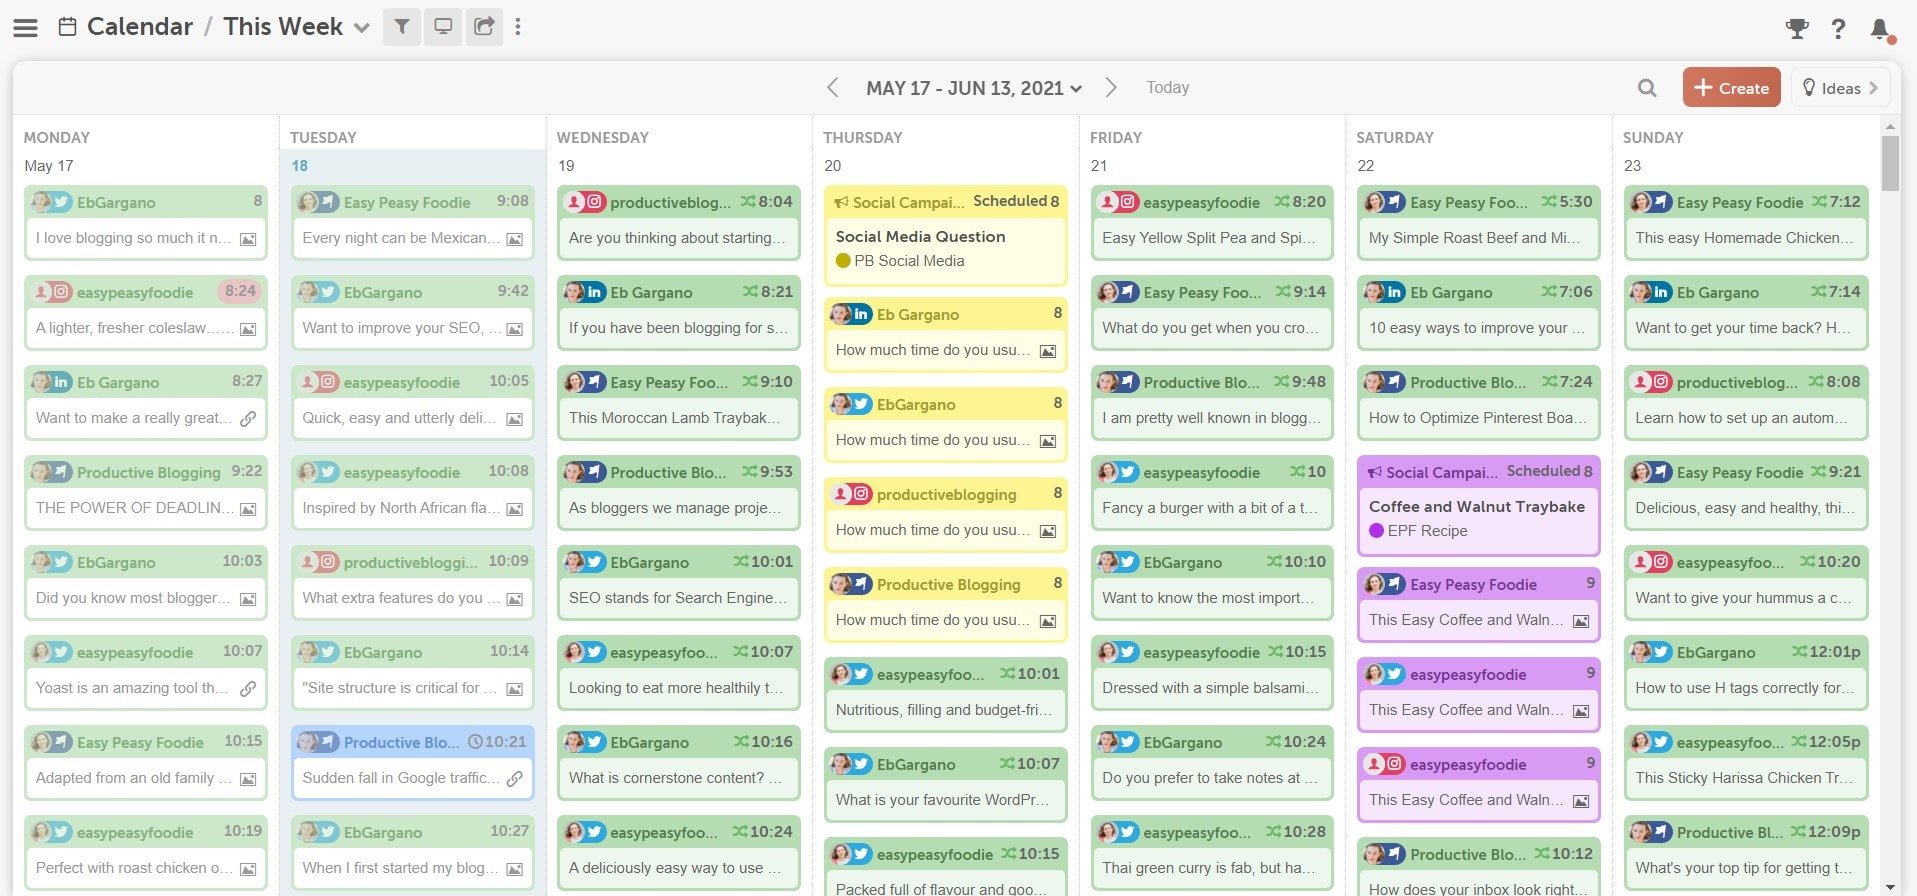Click the share calendar icon
Image resolution: width=1917 pixels, height=896 pixels.
484,27
